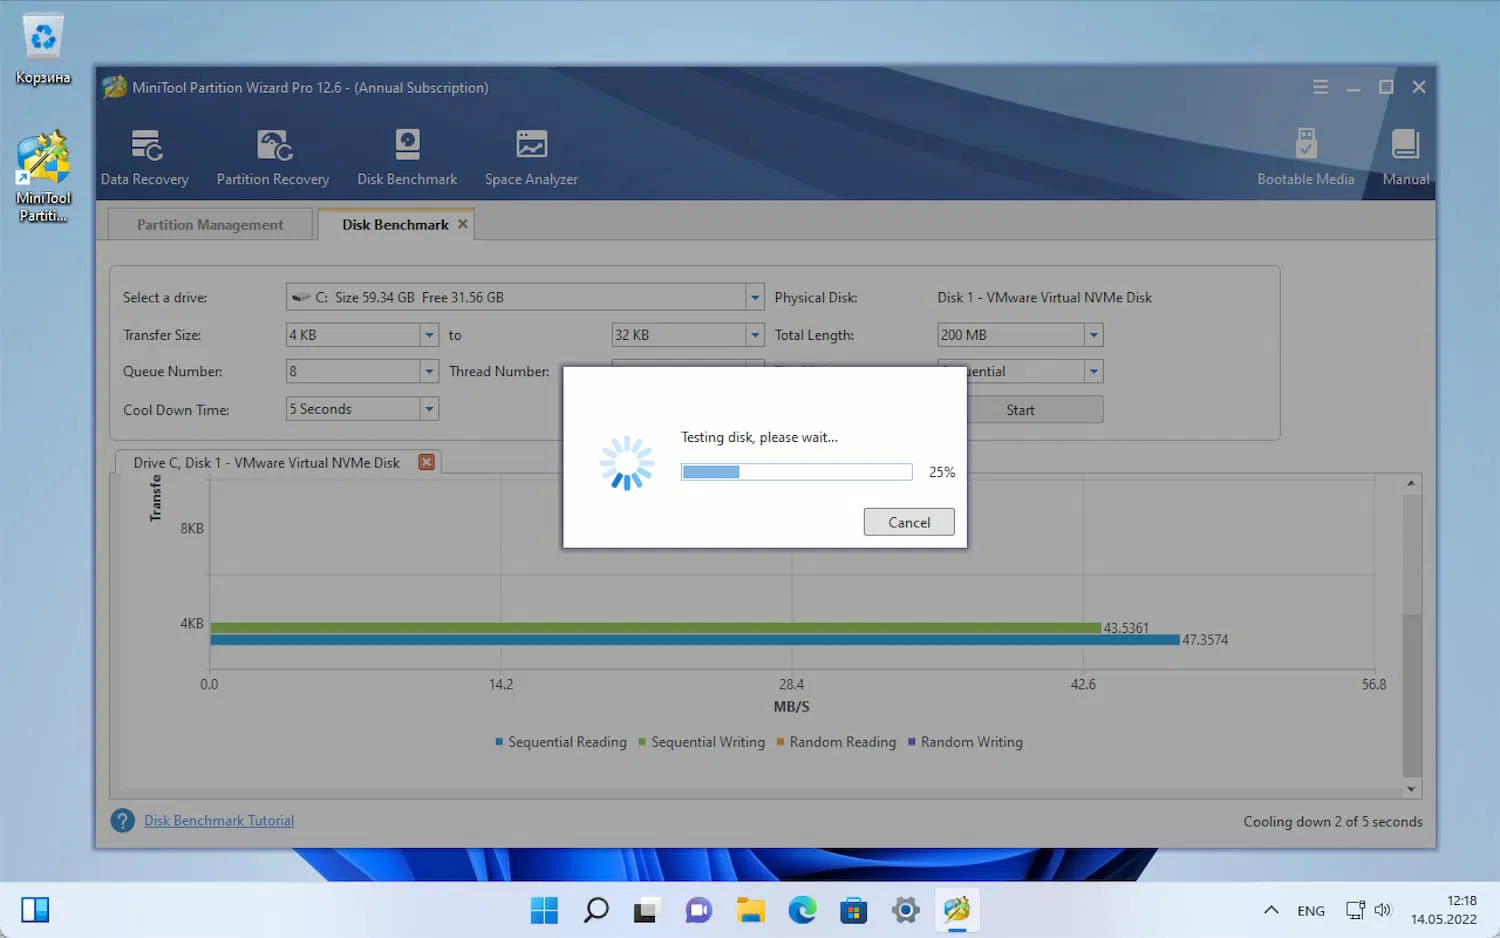Image resolution: width=1500 pixels, height=938 pixels.
Task: Switch to the Partition Management tab
Action: click(x=210, y=224)
